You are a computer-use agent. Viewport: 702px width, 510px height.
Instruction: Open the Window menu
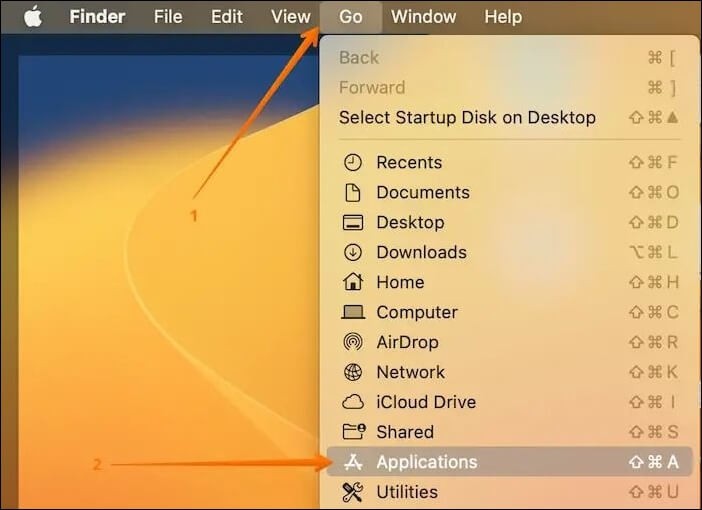pyautogui.click(x=423, y=17)
